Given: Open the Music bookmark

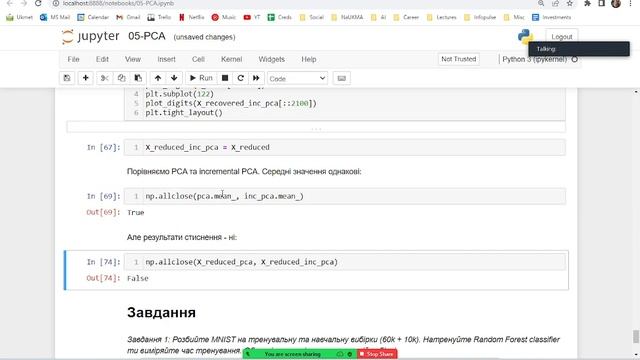Looking at the screenshot, I should coord(224,17).
